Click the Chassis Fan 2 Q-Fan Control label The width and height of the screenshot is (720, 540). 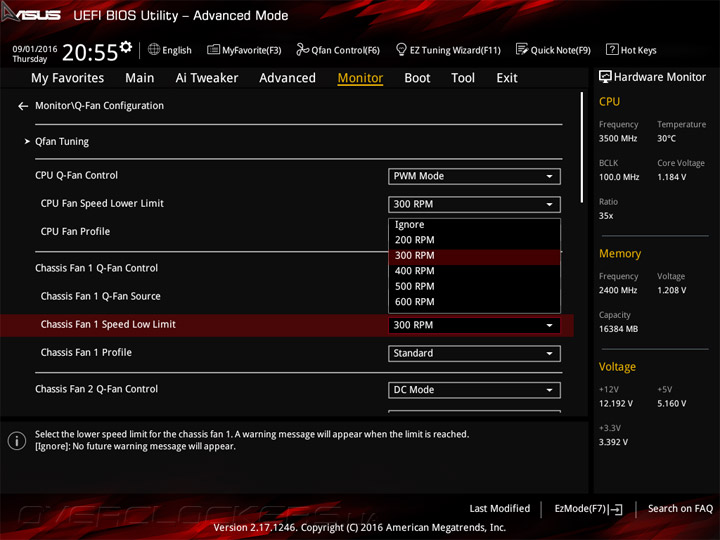(x=96, y=389)
